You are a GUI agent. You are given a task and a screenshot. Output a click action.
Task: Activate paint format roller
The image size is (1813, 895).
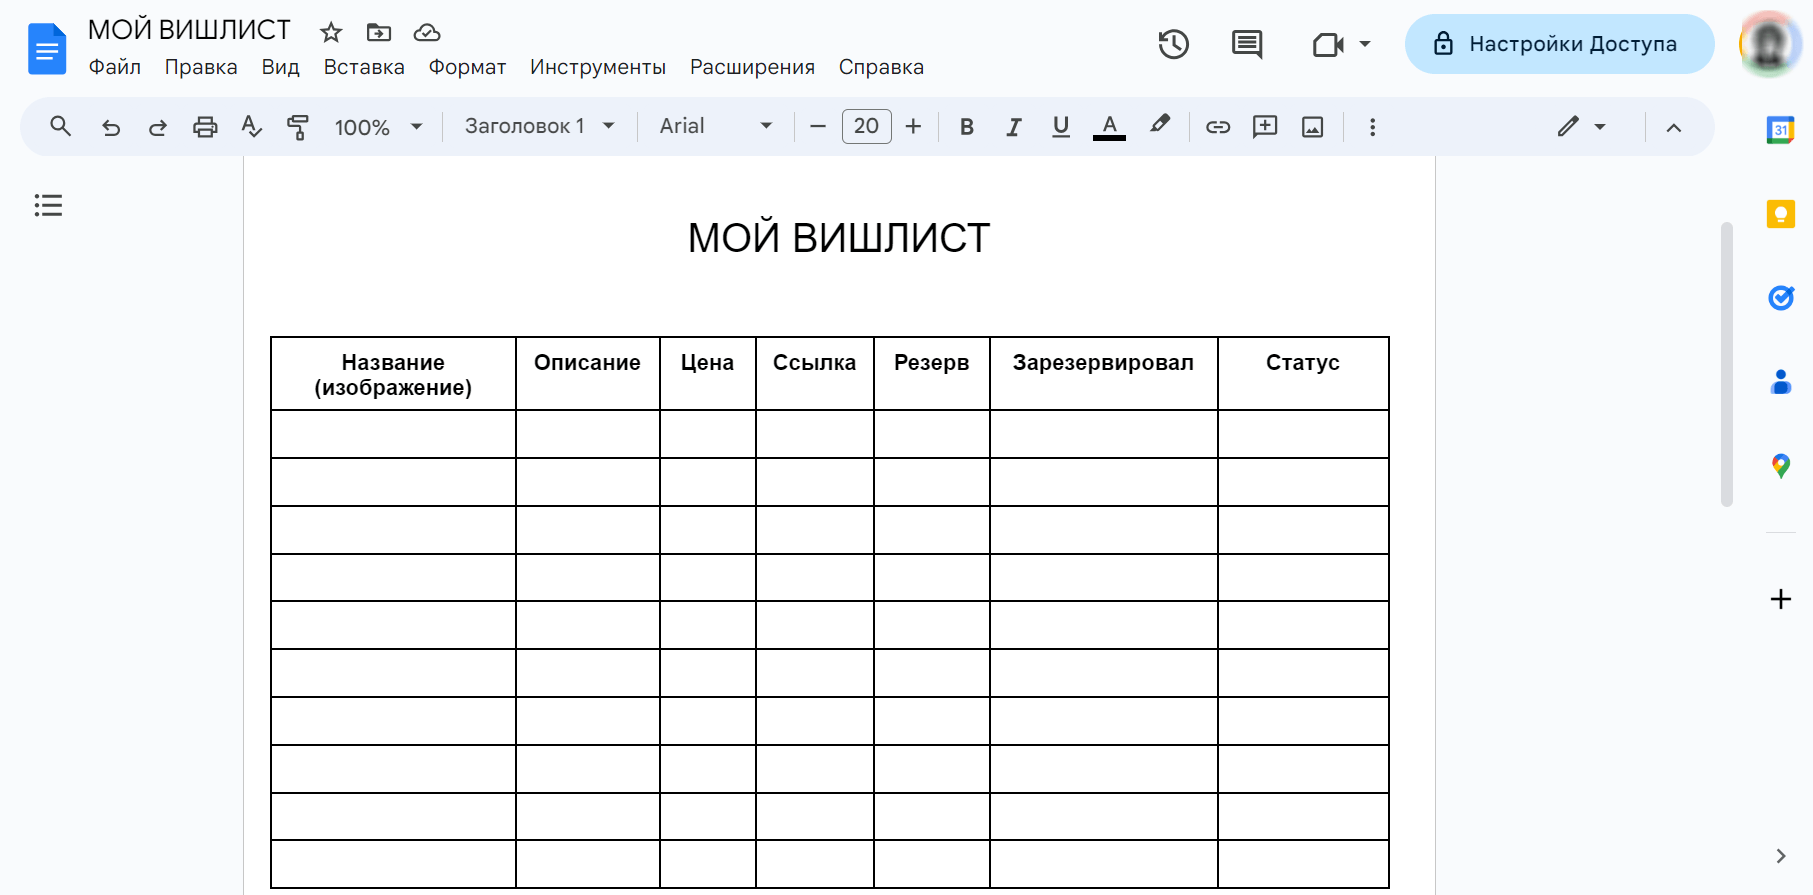pyautogui.click(x=298, y=127)
